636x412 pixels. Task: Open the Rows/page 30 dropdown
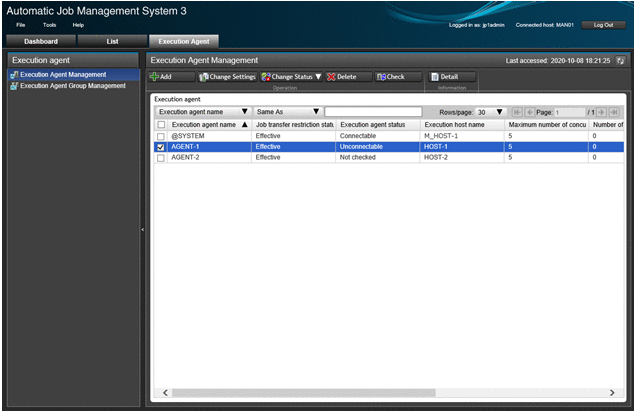tap(490, 112)
